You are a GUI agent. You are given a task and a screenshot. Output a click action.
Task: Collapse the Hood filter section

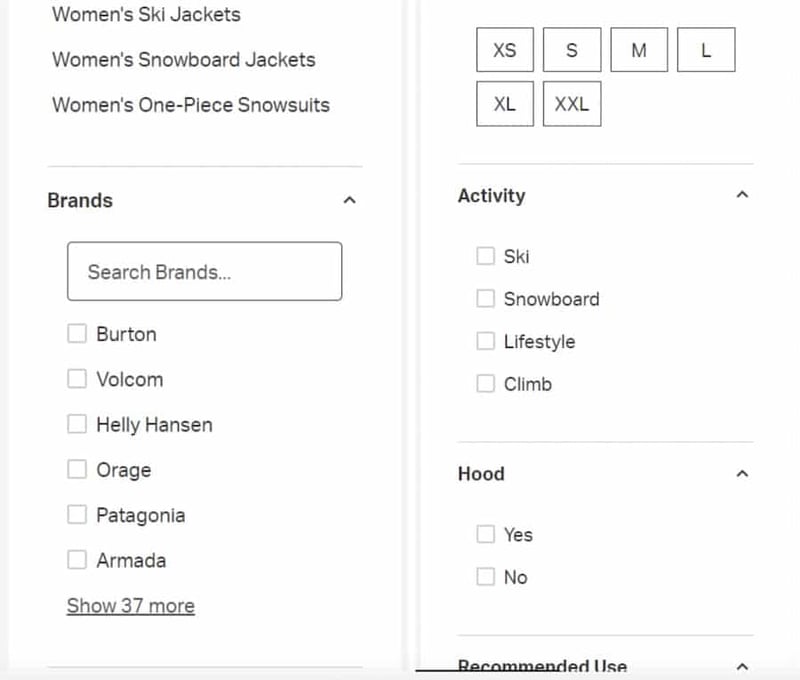pyautogui.click(x=741, y=473)
